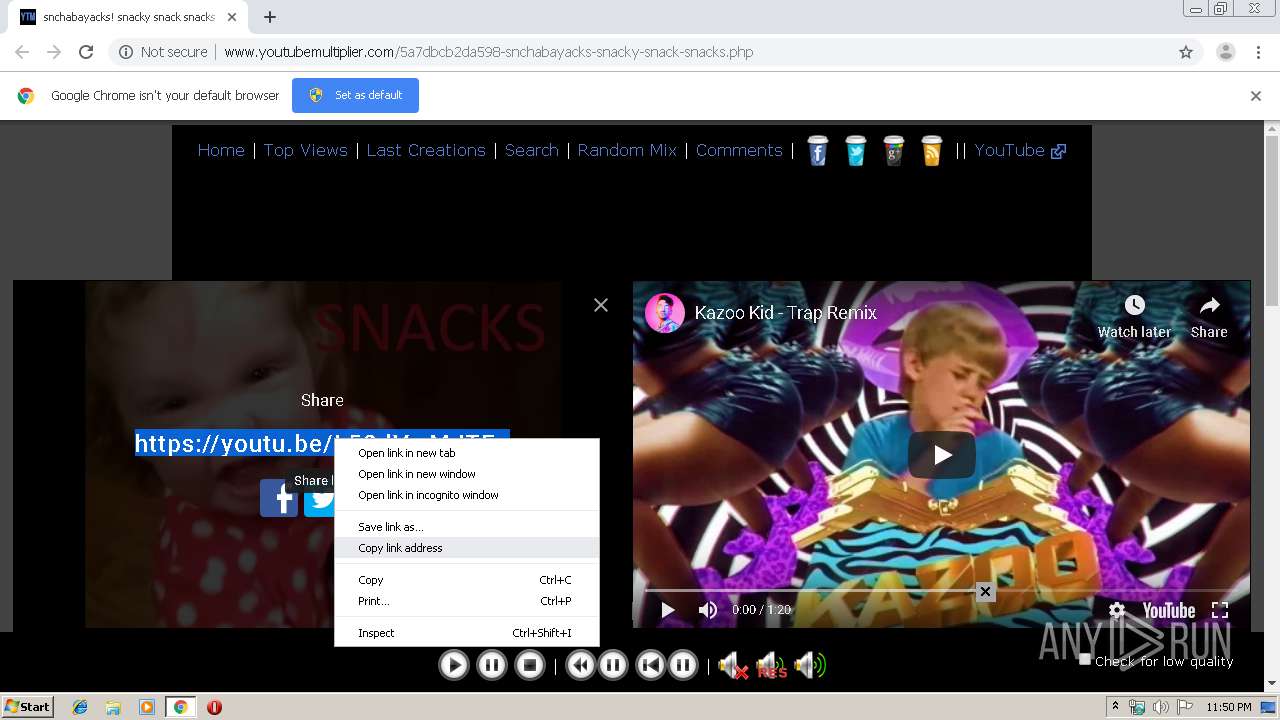Screen dimensions: 1280x720
Task: Click the mute-all speaker with the red X
Action: 733,665
